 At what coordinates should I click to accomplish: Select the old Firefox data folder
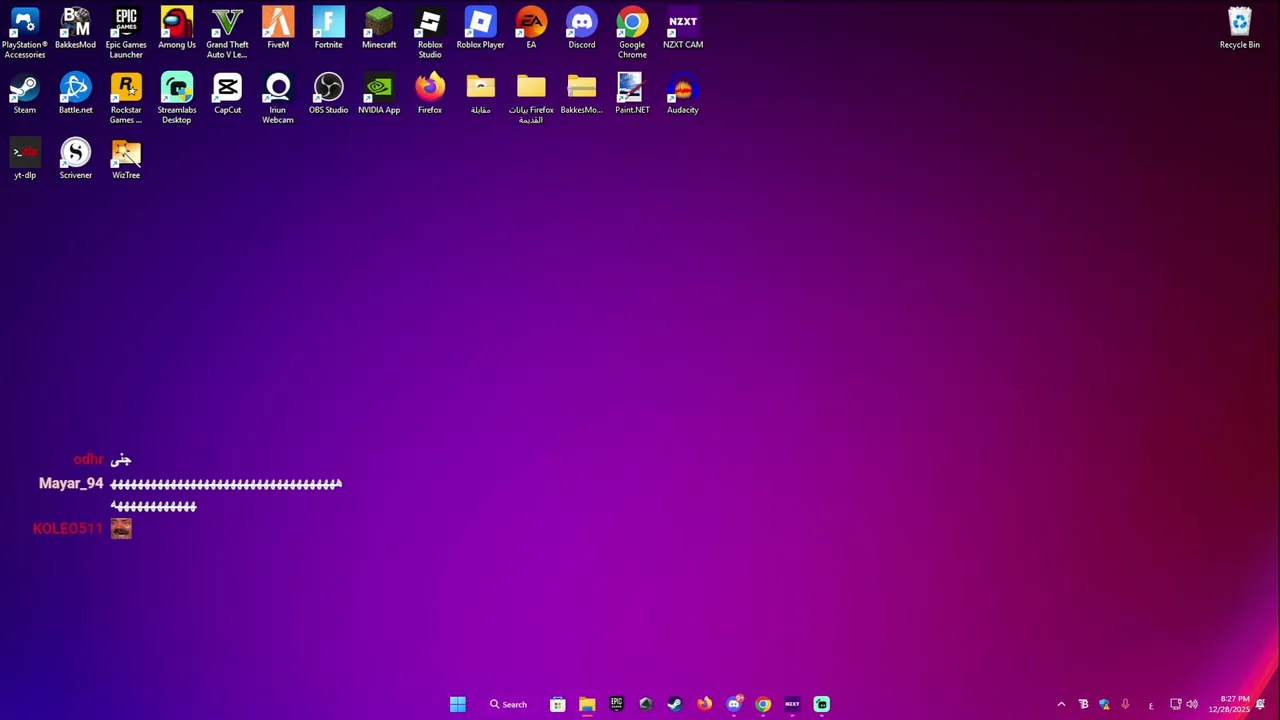(531, 98)
